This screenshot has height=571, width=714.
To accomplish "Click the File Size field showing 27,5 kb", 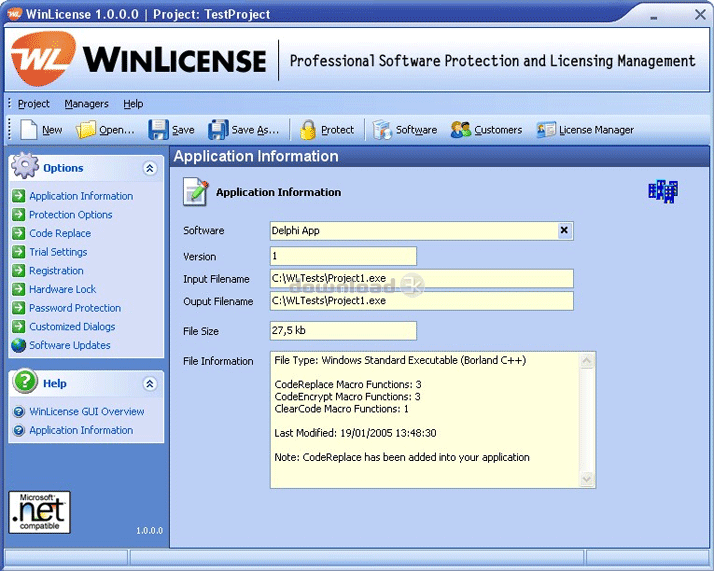I will [x=343, y=331].
